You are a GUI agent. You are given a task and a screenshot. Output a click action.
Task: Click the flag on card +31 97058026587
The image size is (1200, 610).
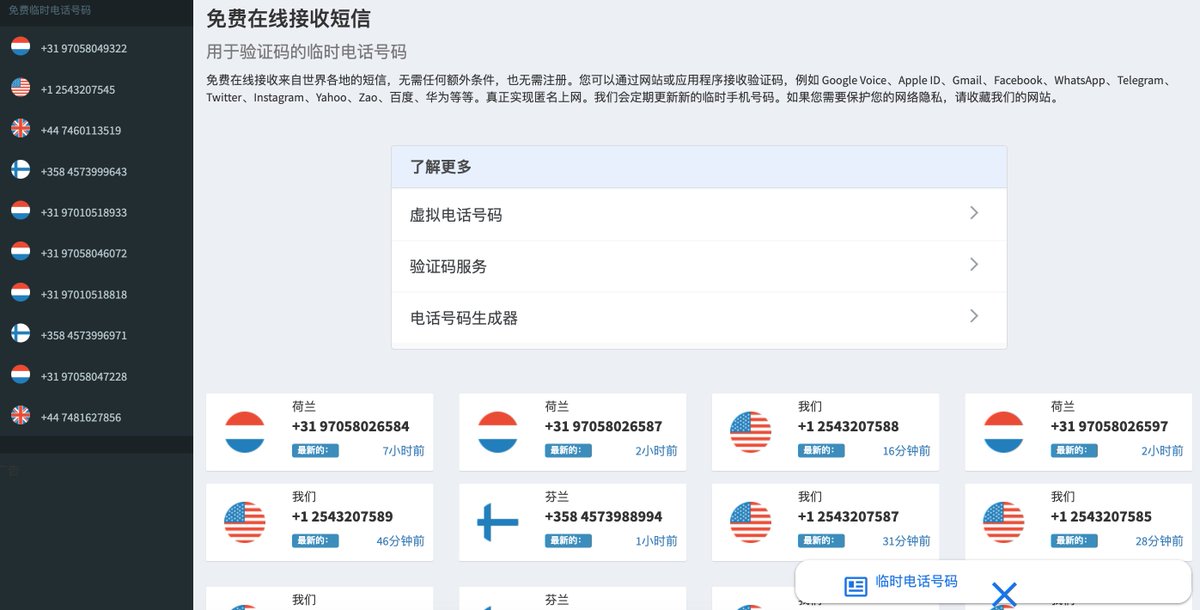coord(497,432)
